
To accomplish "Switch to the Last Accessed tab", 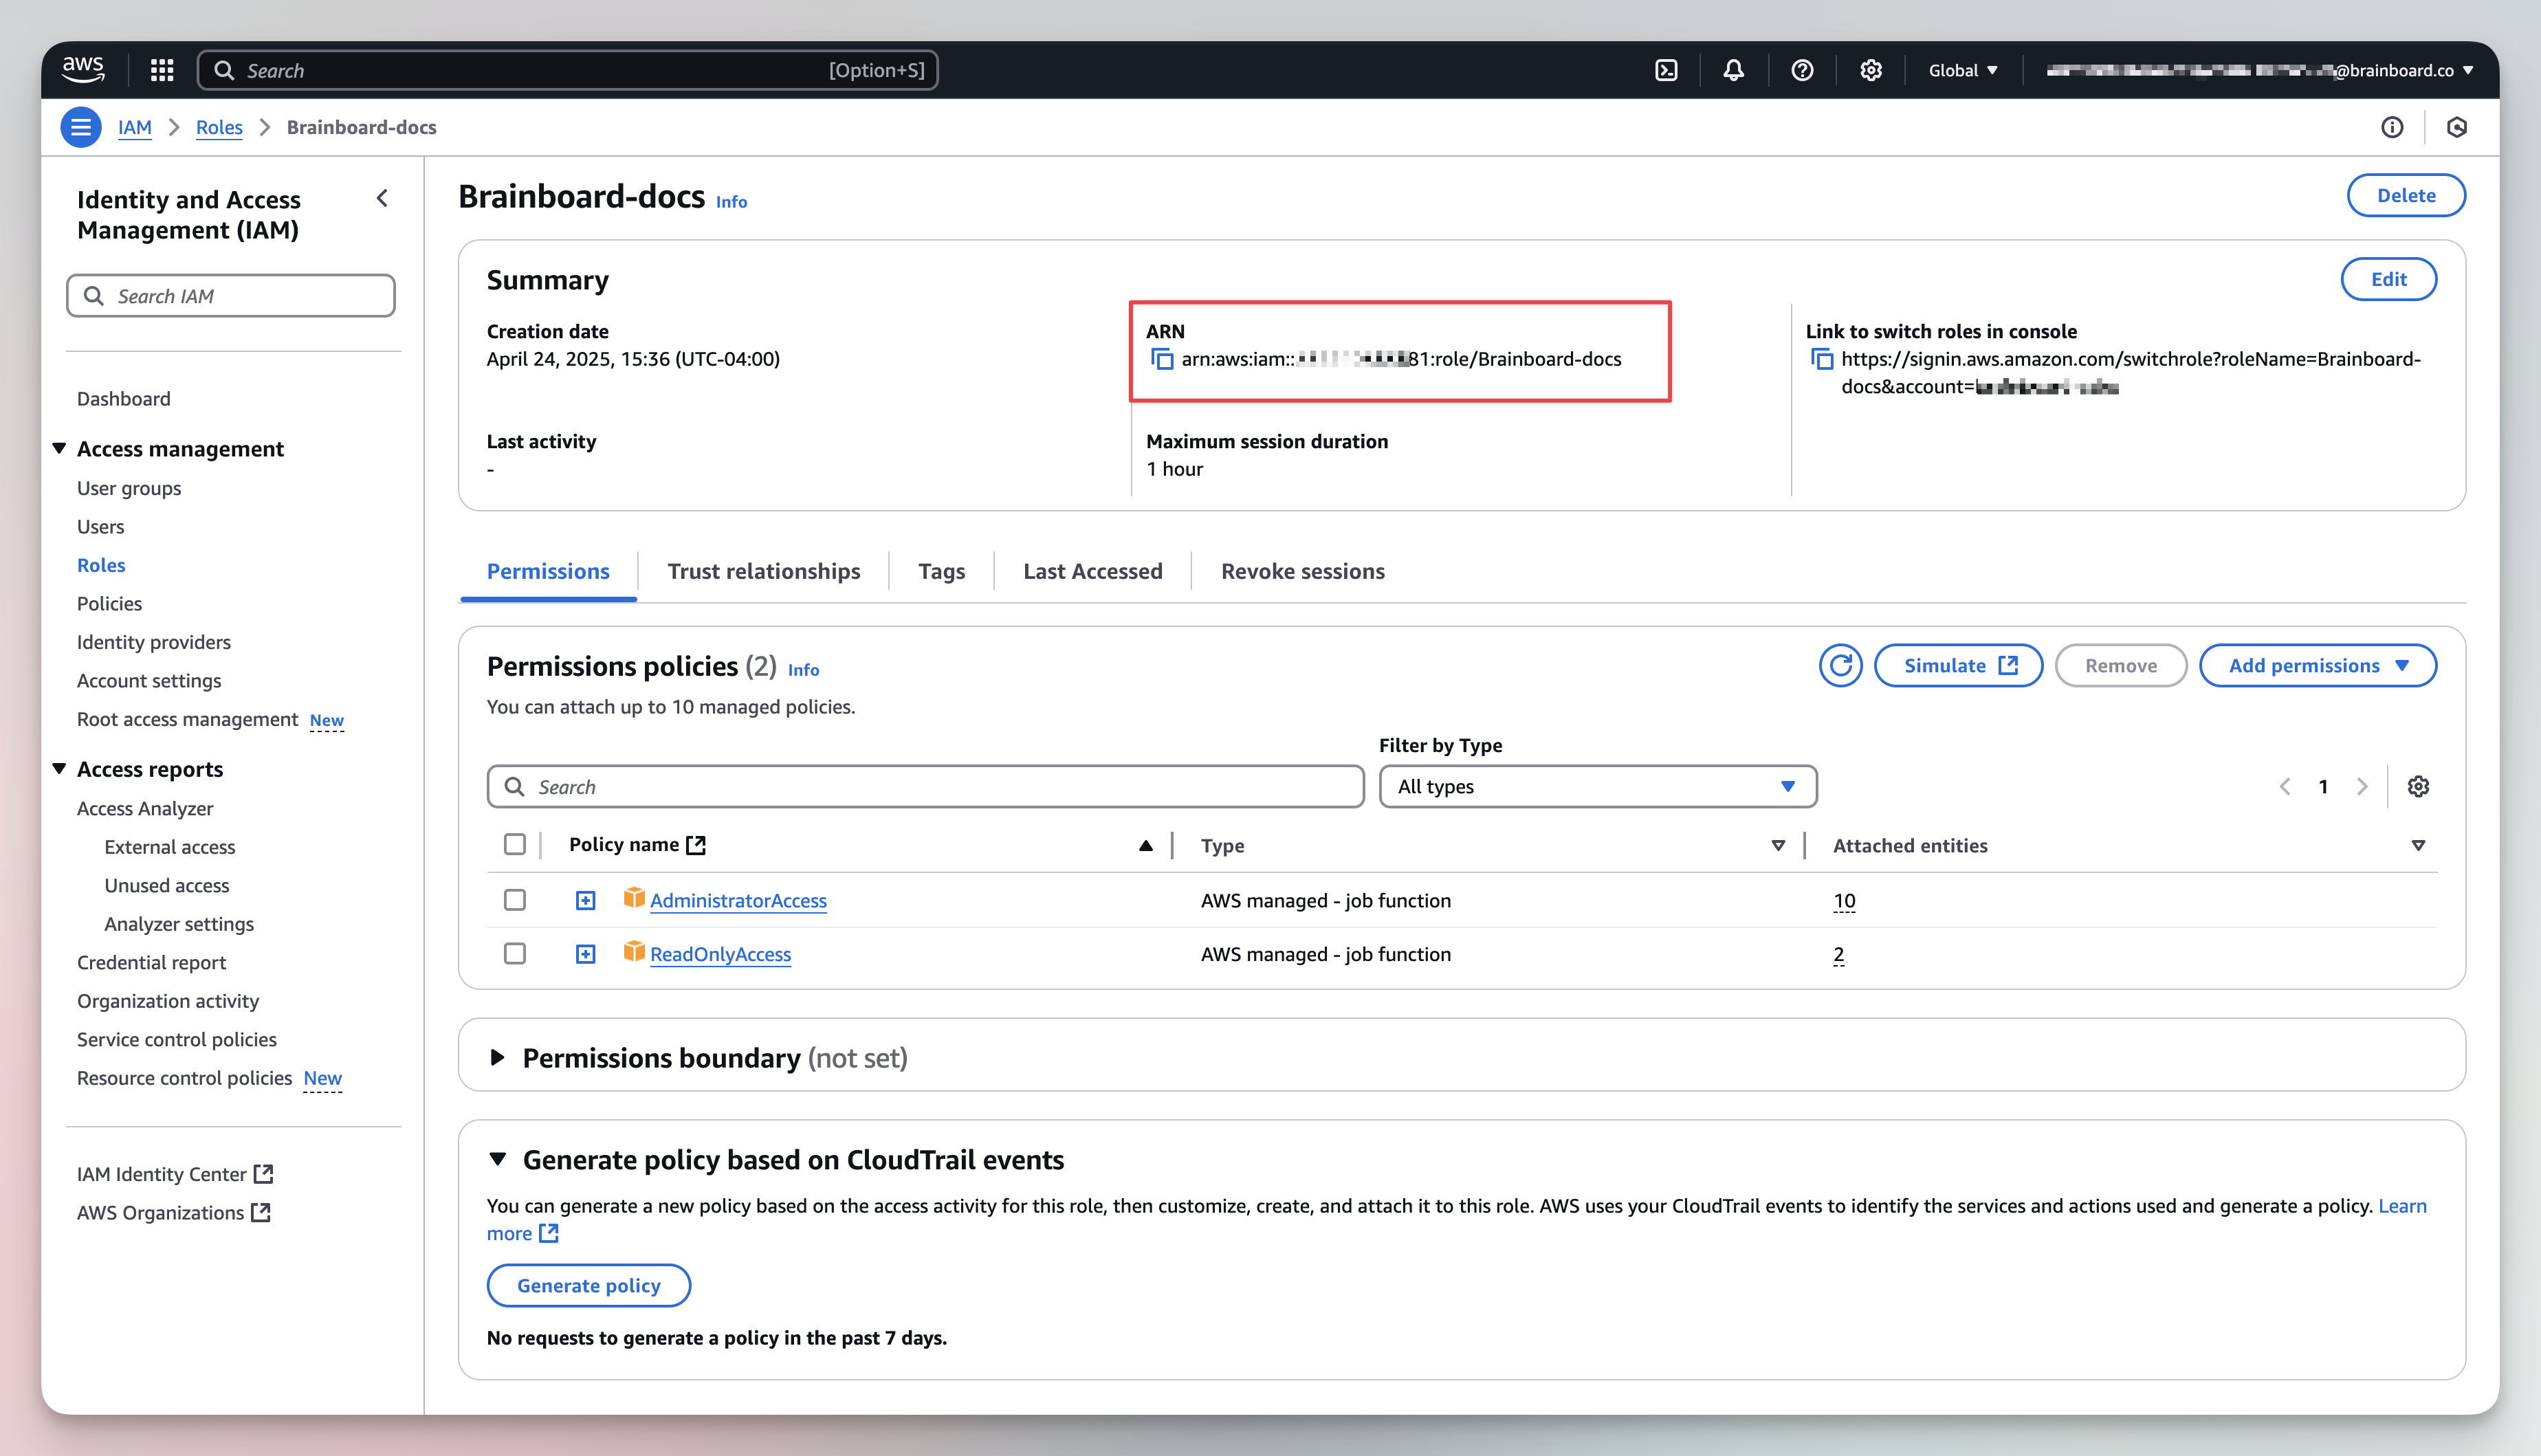I will tap(1092, 571).
